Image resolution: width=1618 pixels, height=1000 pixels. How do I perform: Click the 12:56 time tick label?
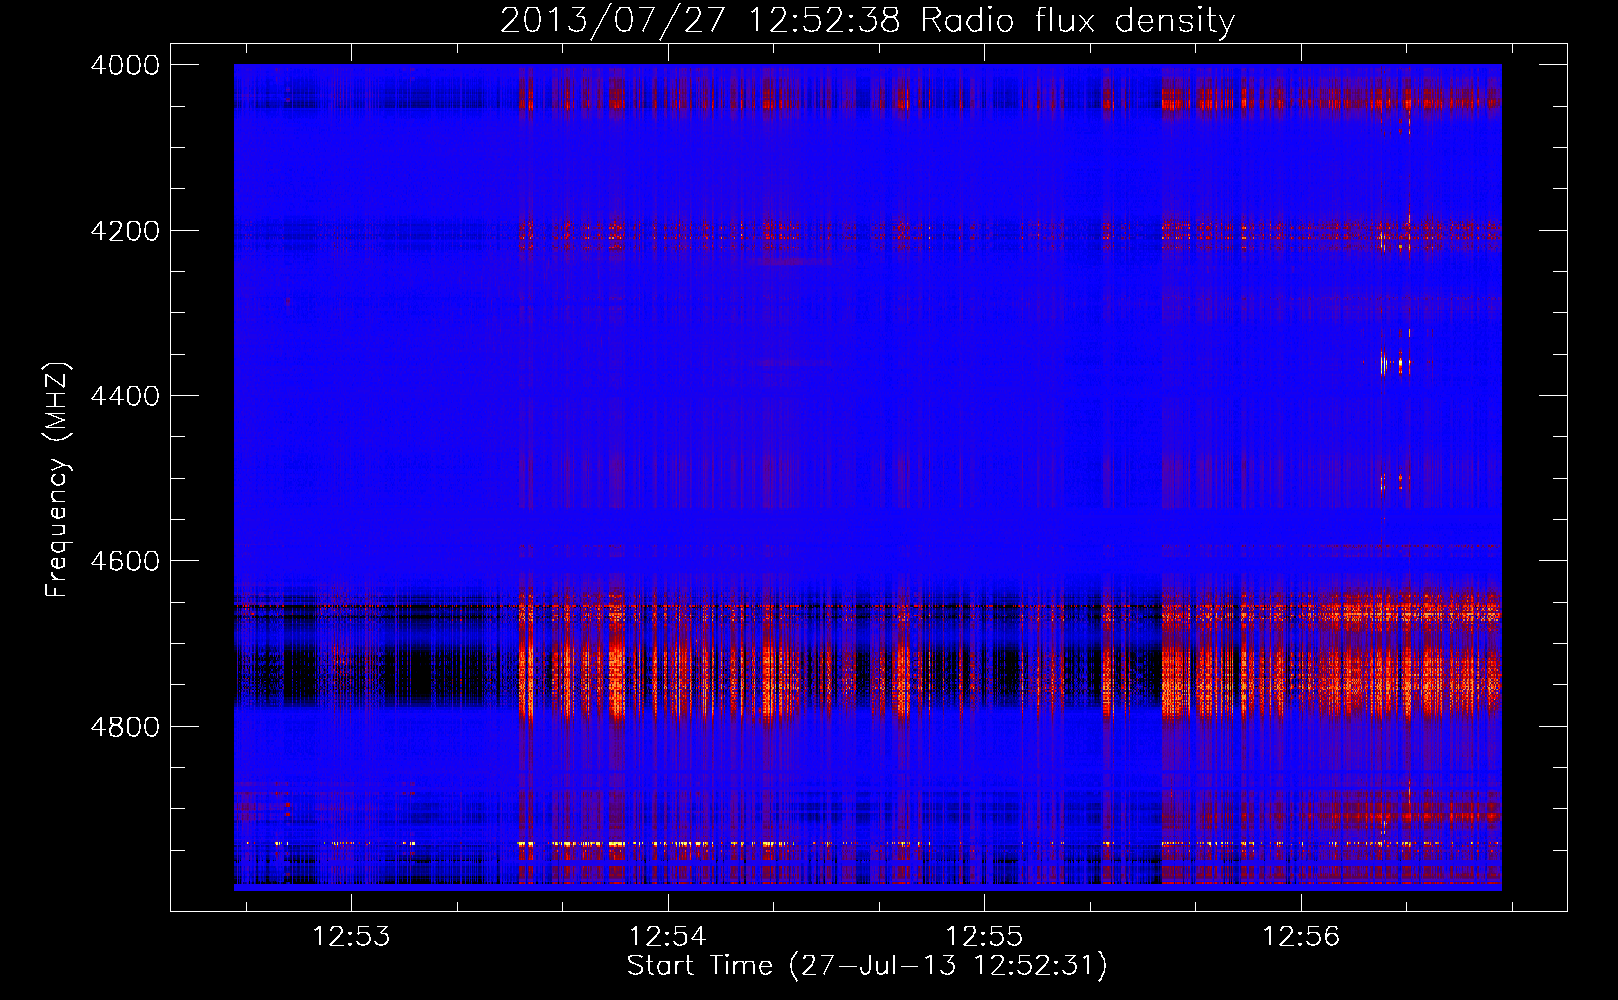click(x=1301, y=937)
